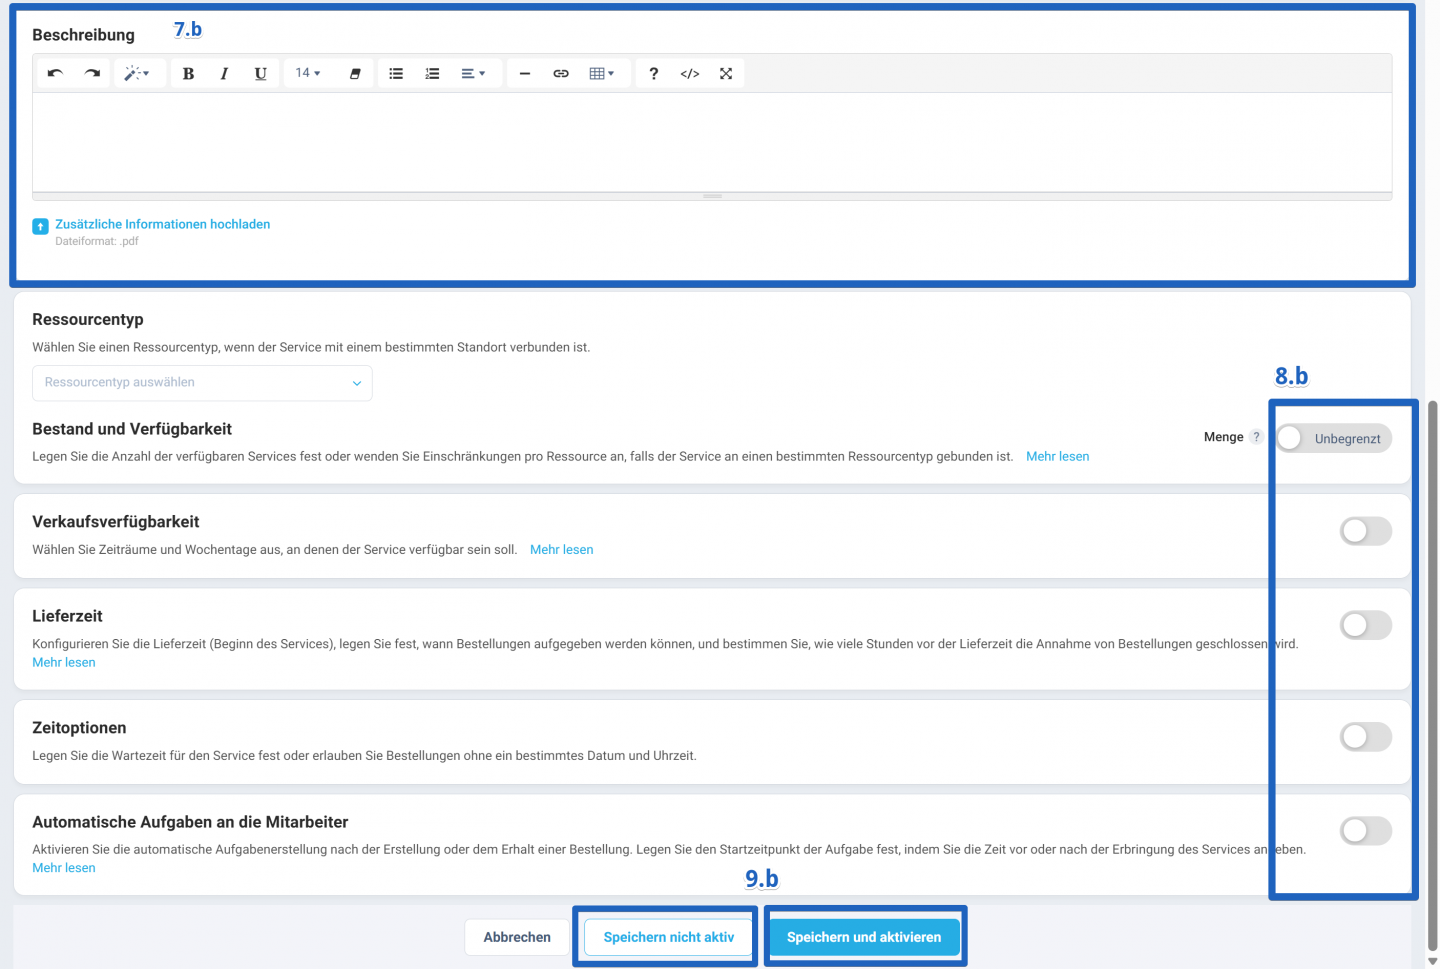Enable the Lieferzeit toggle
1440x969 pixels.
(x=1366, y=625)
